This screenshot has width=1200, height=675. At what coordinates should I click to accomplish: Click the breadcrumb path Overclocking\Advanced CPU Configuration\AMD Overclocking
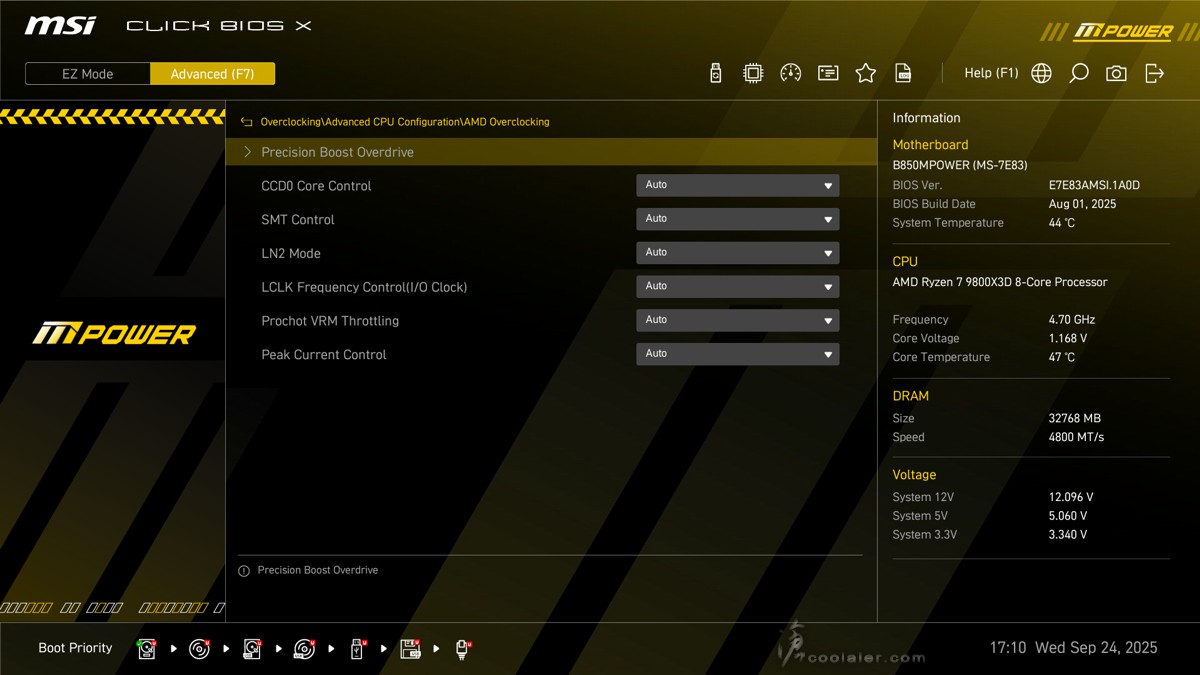(x=405, y=122)
